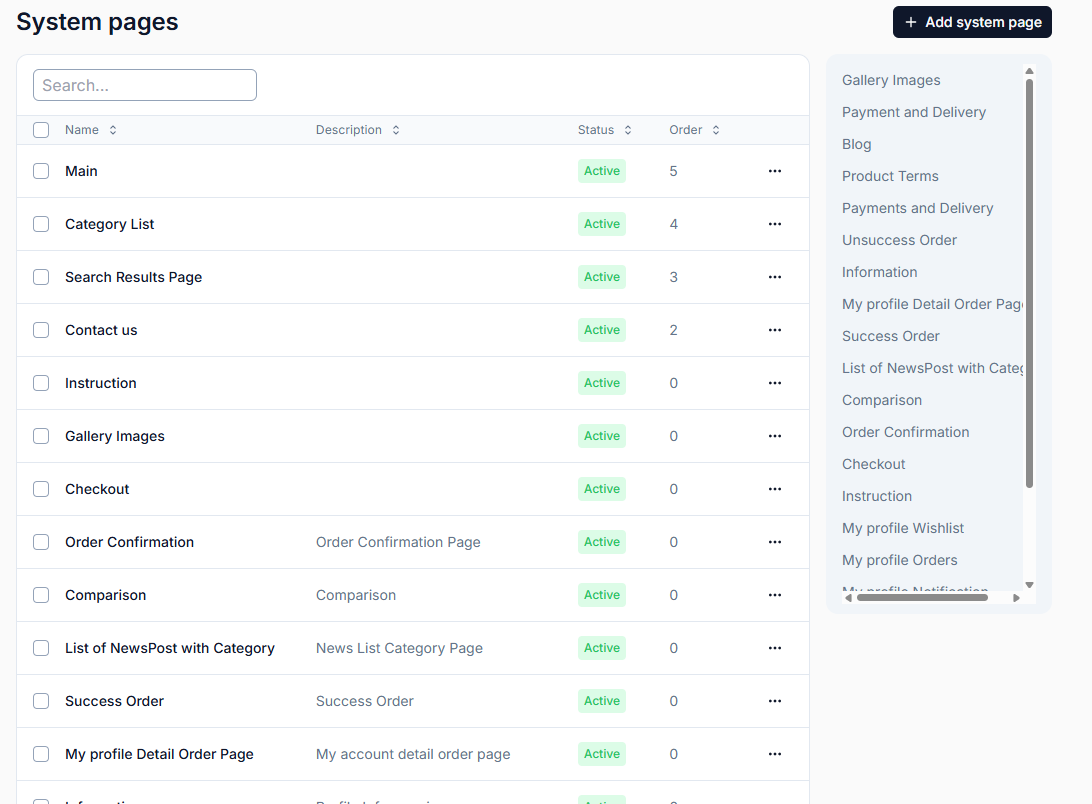This screenshot has width=1092, height=804.
Task: Select Success Order in the sidebar list
Action: 890,336
